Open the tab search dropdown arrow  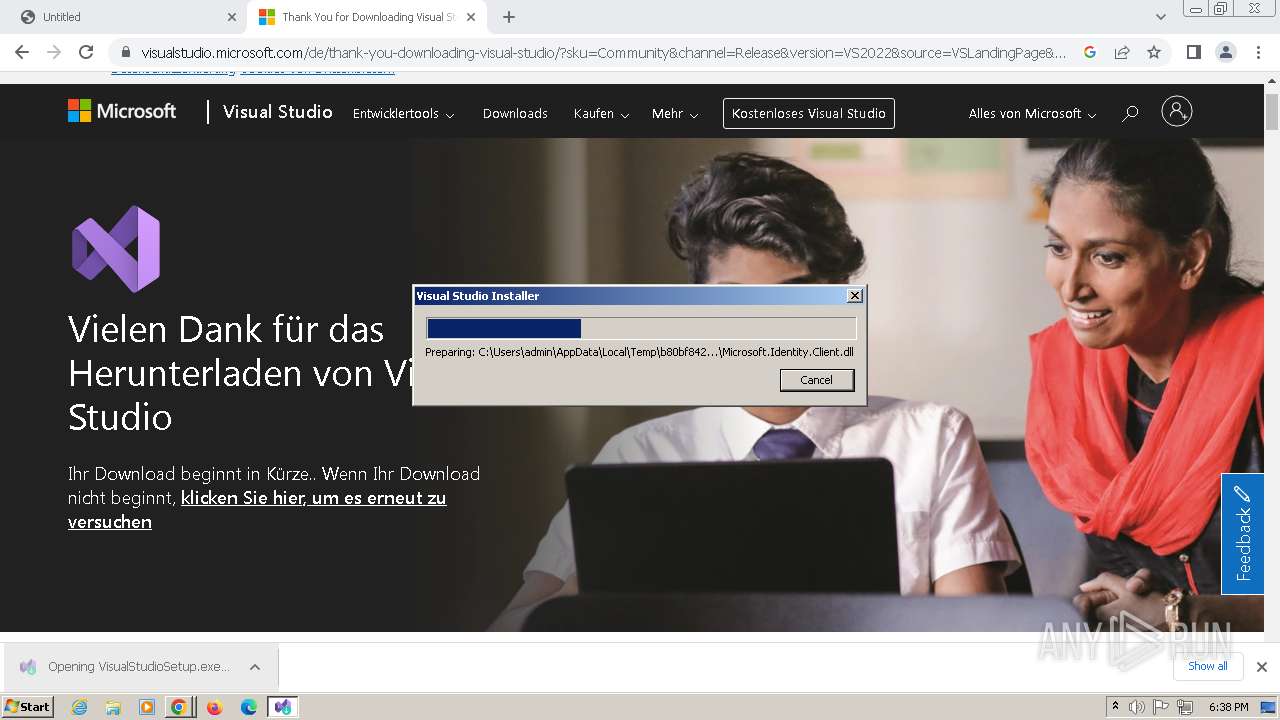tap(1161, 17)
